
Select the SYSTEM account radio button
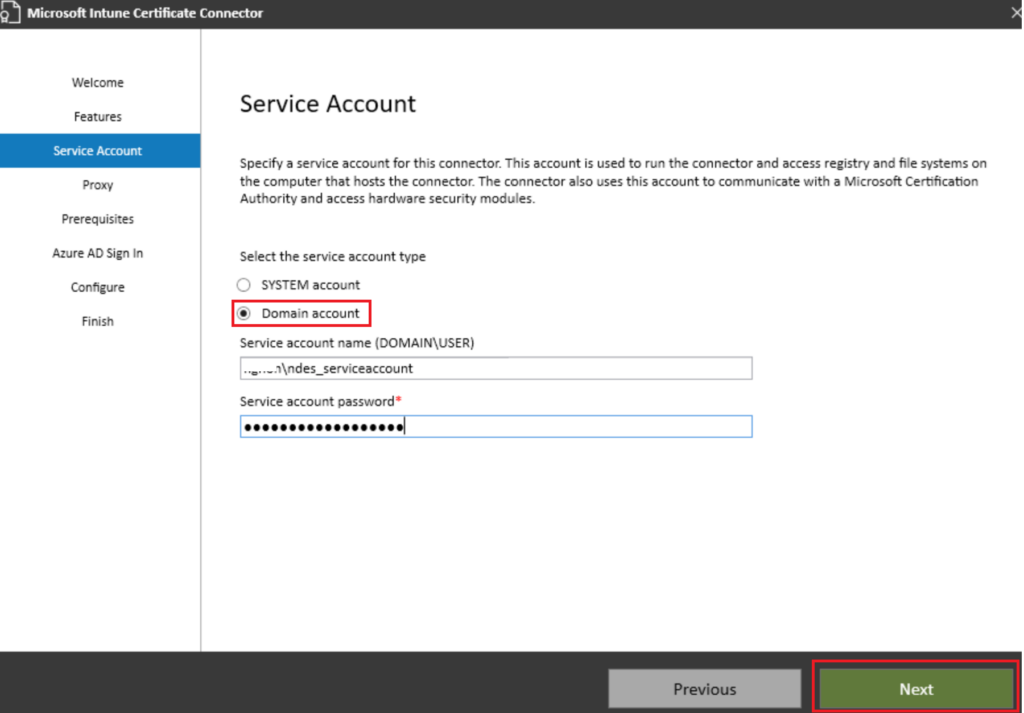[x=244, y=285]
